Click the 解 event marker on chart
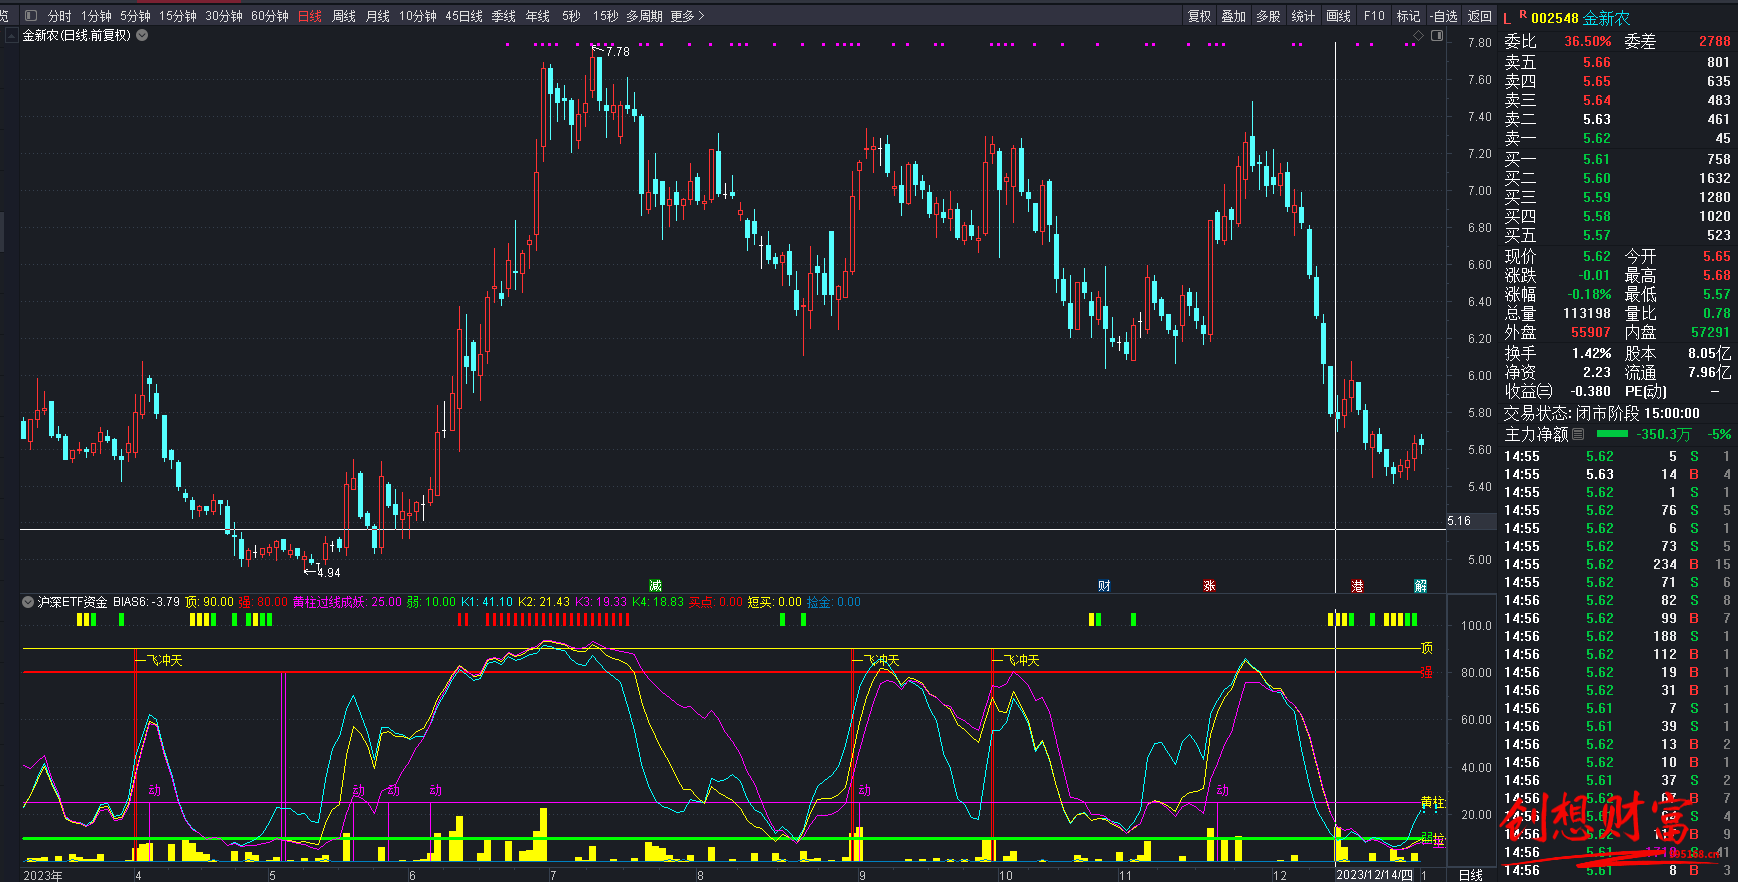1738x882 pixels. click(1420, 586)
